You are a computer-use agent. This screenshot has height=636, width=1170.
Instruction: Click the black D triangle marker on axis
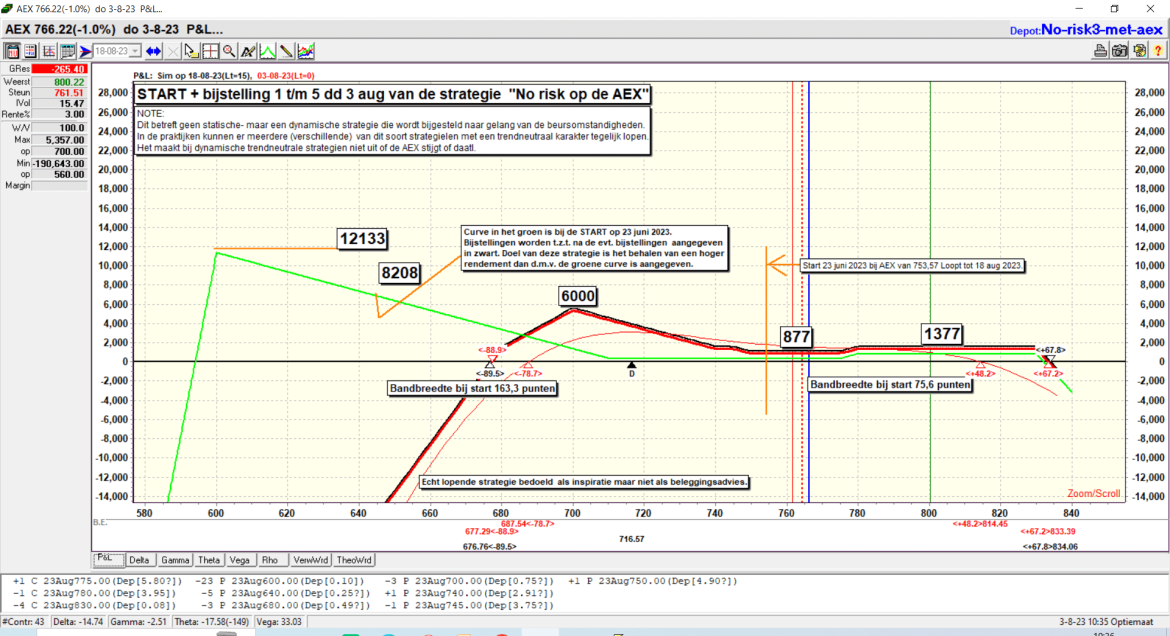pos(631,365)
